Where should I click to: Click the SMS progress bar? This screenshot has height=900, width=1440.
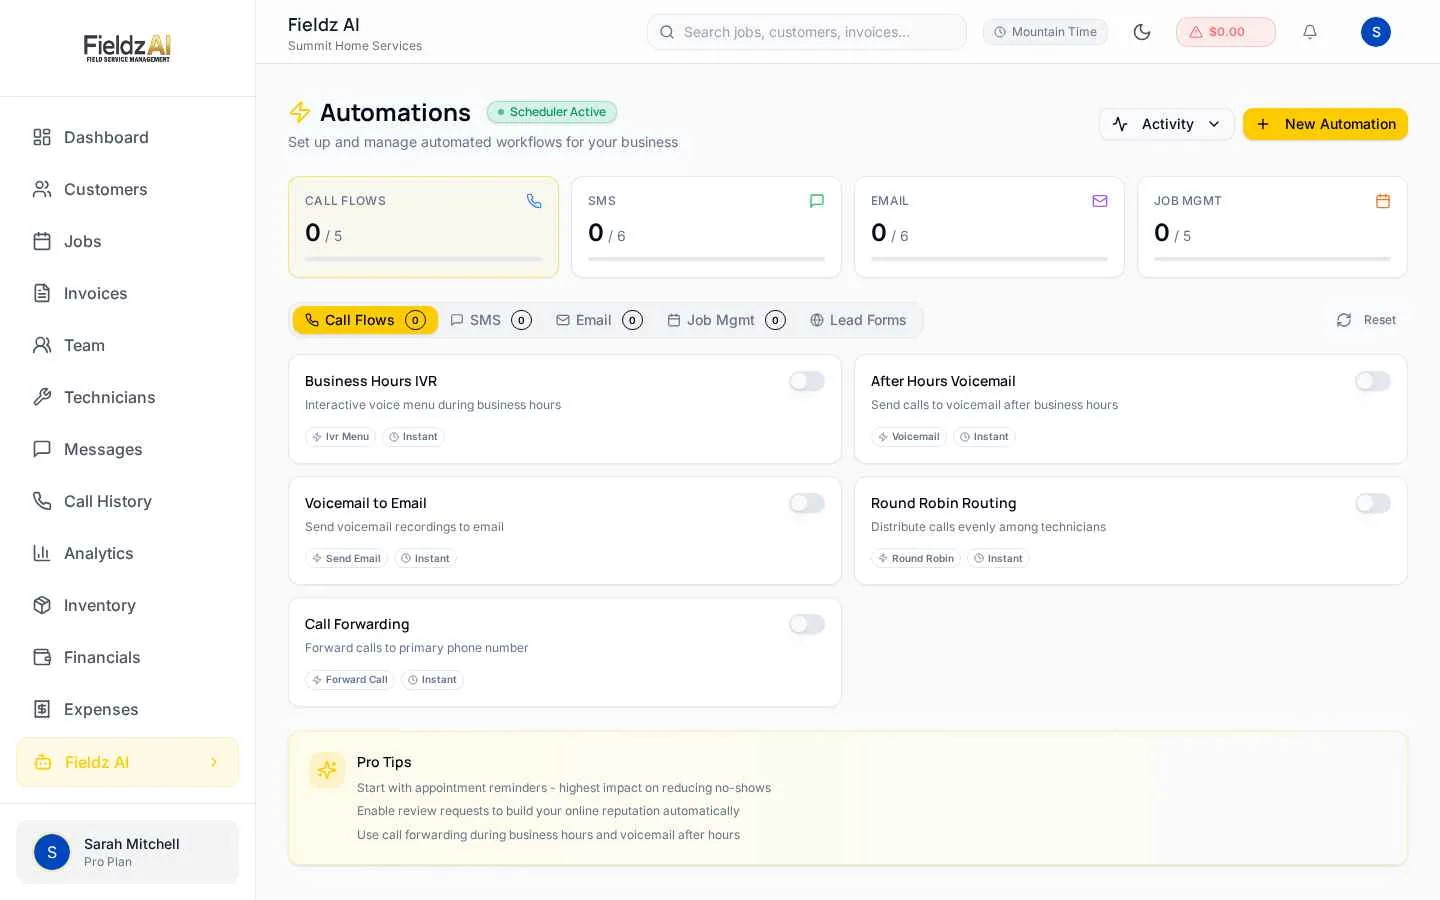706,259
